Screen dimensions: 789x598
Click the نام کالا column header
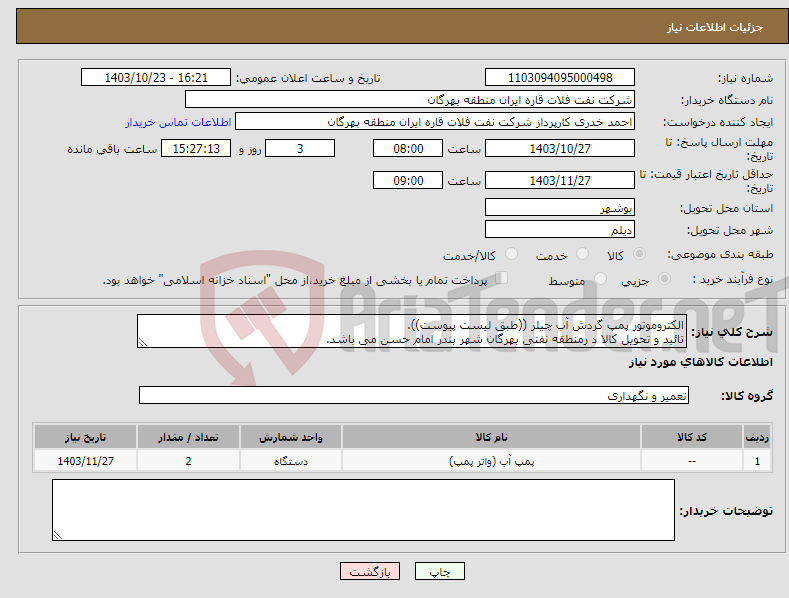[491, 437]
